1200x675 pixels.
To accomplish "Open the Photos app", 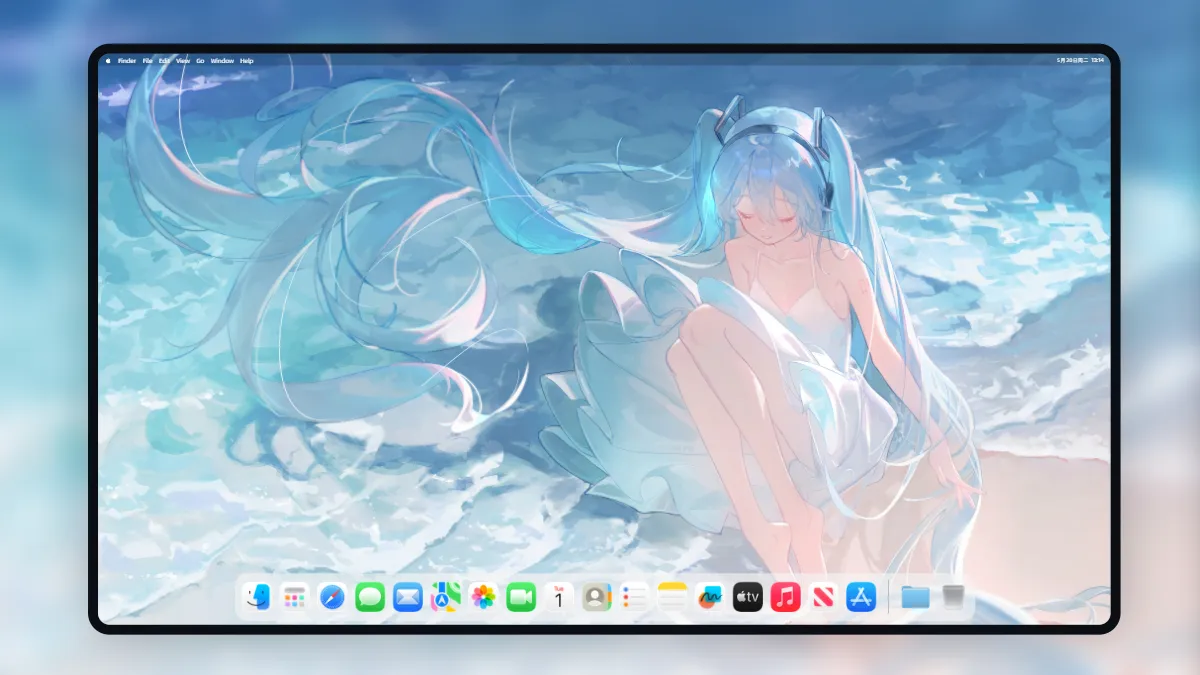I will point(483,598).
